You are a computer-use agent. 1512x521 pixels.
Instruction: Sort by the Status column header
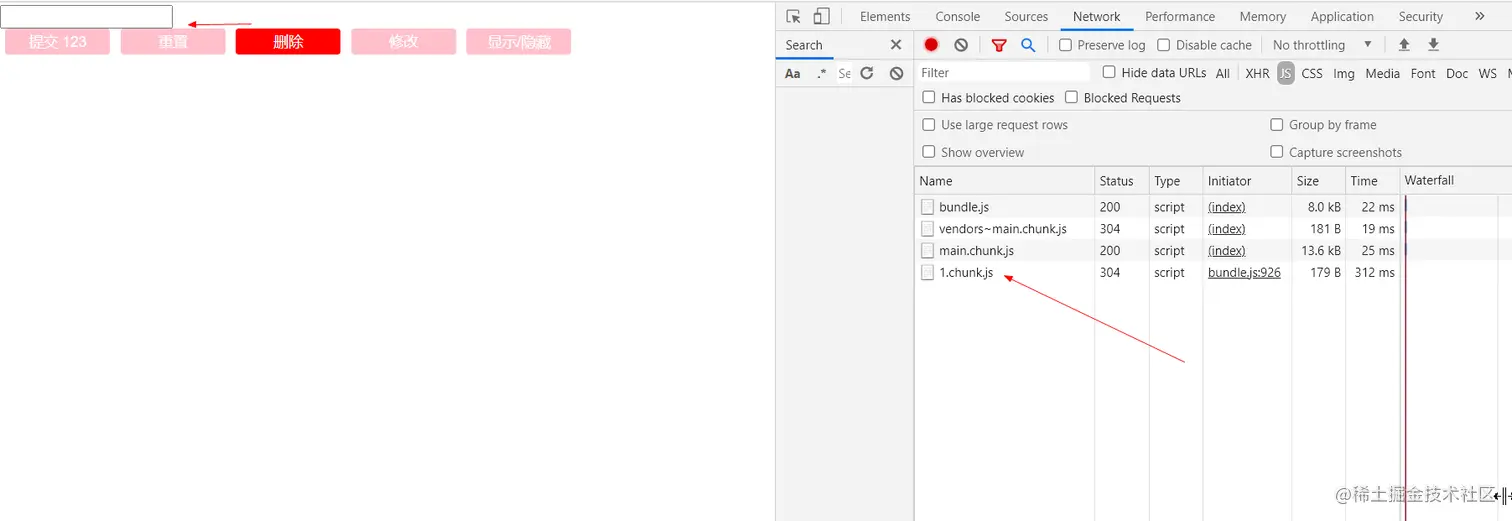pos(1122,181)
